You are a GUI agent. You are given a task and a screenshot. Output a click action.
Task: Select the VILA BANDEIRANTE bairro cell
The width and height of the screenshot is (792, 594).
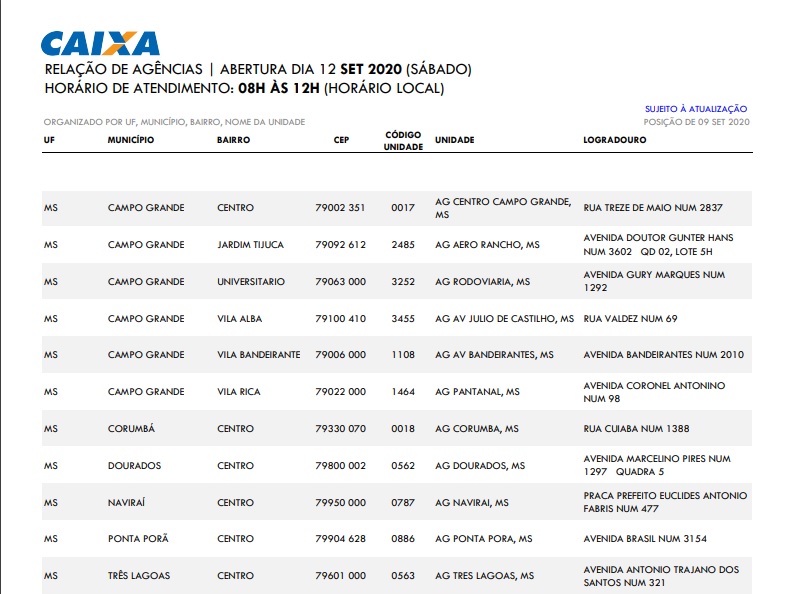[x=258, y=355]
